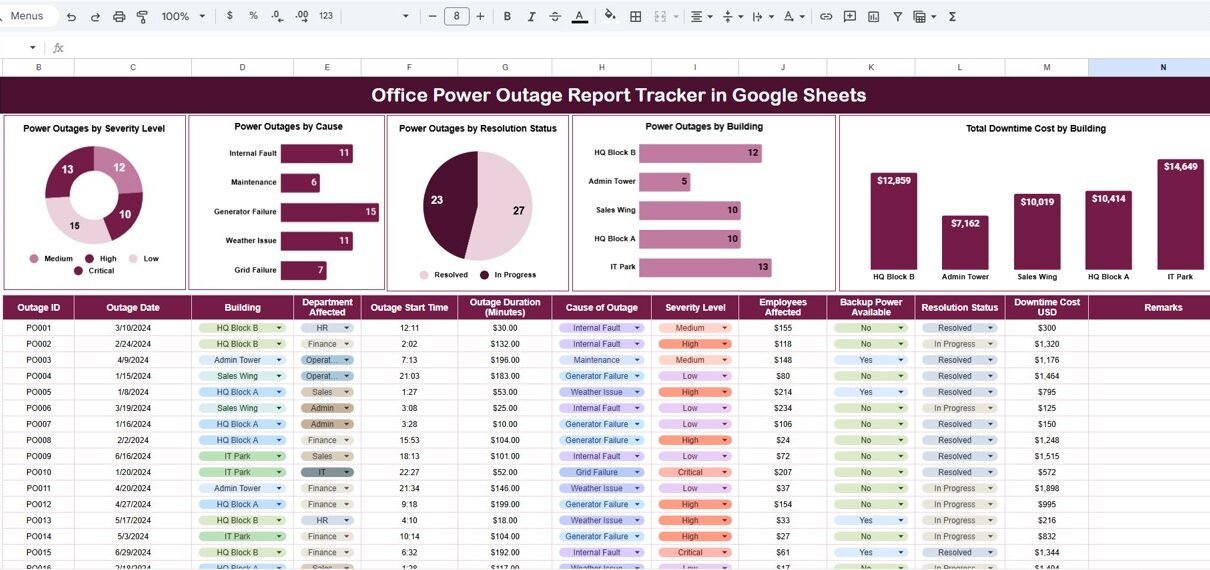Open the Menus search button
The width and height of the screenshot is (1210, 570).
[x=26, y=16]
